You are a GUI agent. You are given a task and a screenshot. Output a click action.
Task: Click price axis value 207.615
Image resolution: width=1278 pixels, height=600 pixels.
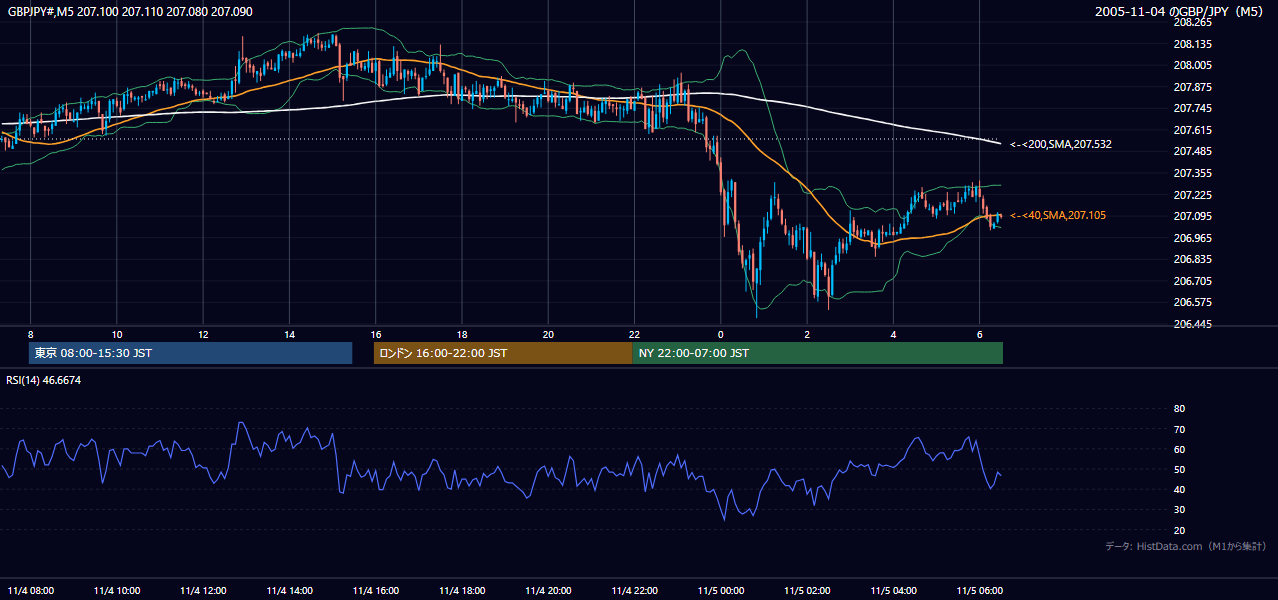1192,130
